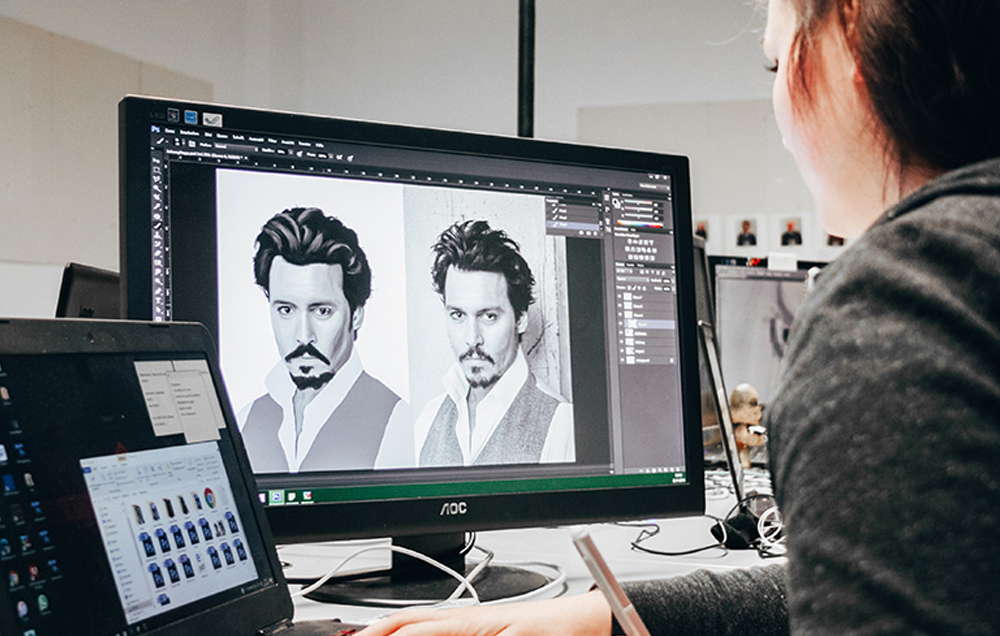Open the Photoshop icon on the monitor taskbar
Viewport: 1000px width, 636px height.
pyautogui.click(x=276, y=497)
